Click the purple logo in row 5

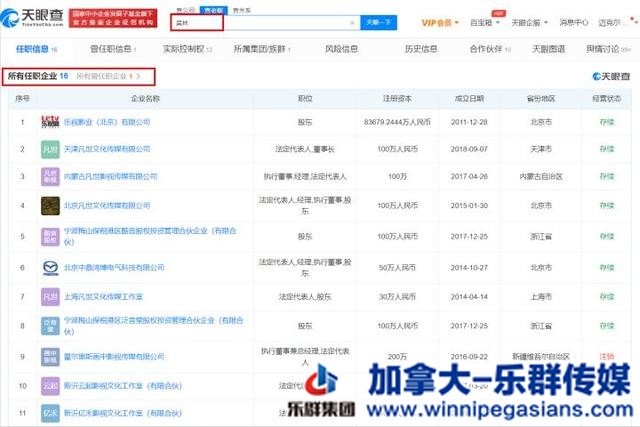pos(50,236)
